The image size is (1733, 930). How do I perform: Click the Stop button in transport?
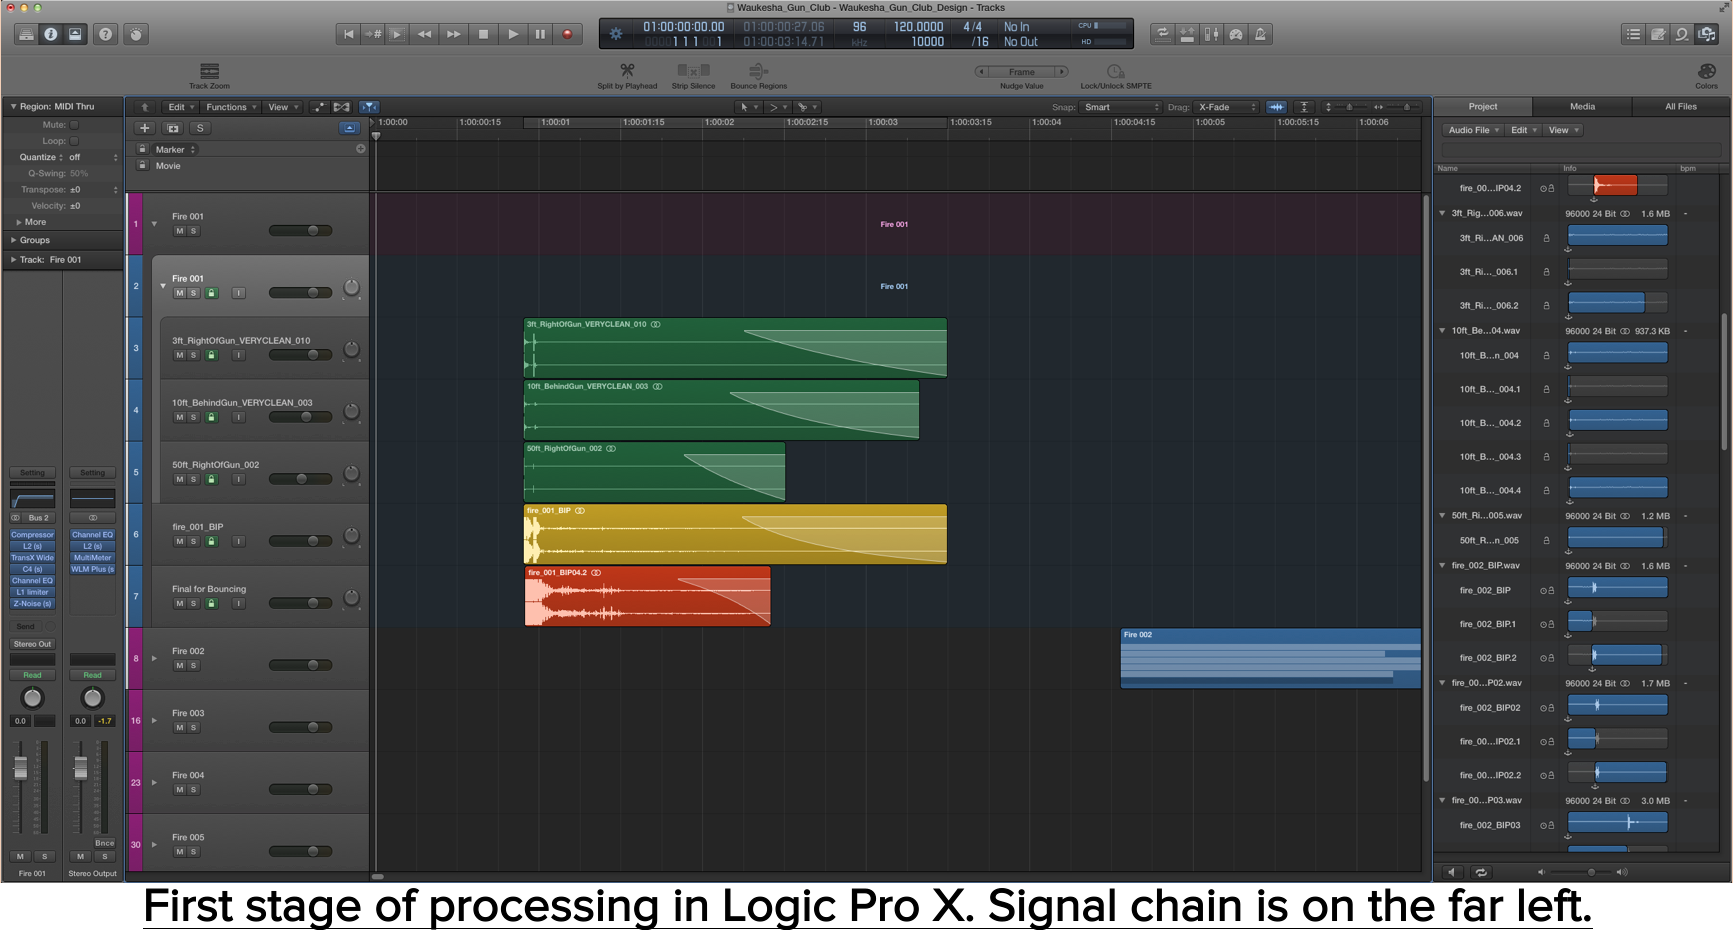pos(484,34)
